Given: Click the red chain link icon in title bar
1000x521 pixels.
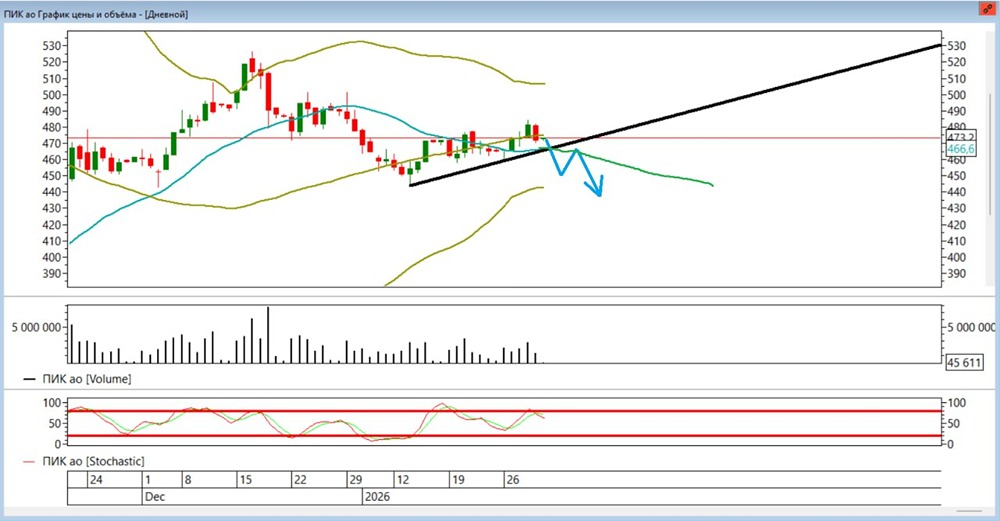Looking at the screenshot, I should (988, 9).
